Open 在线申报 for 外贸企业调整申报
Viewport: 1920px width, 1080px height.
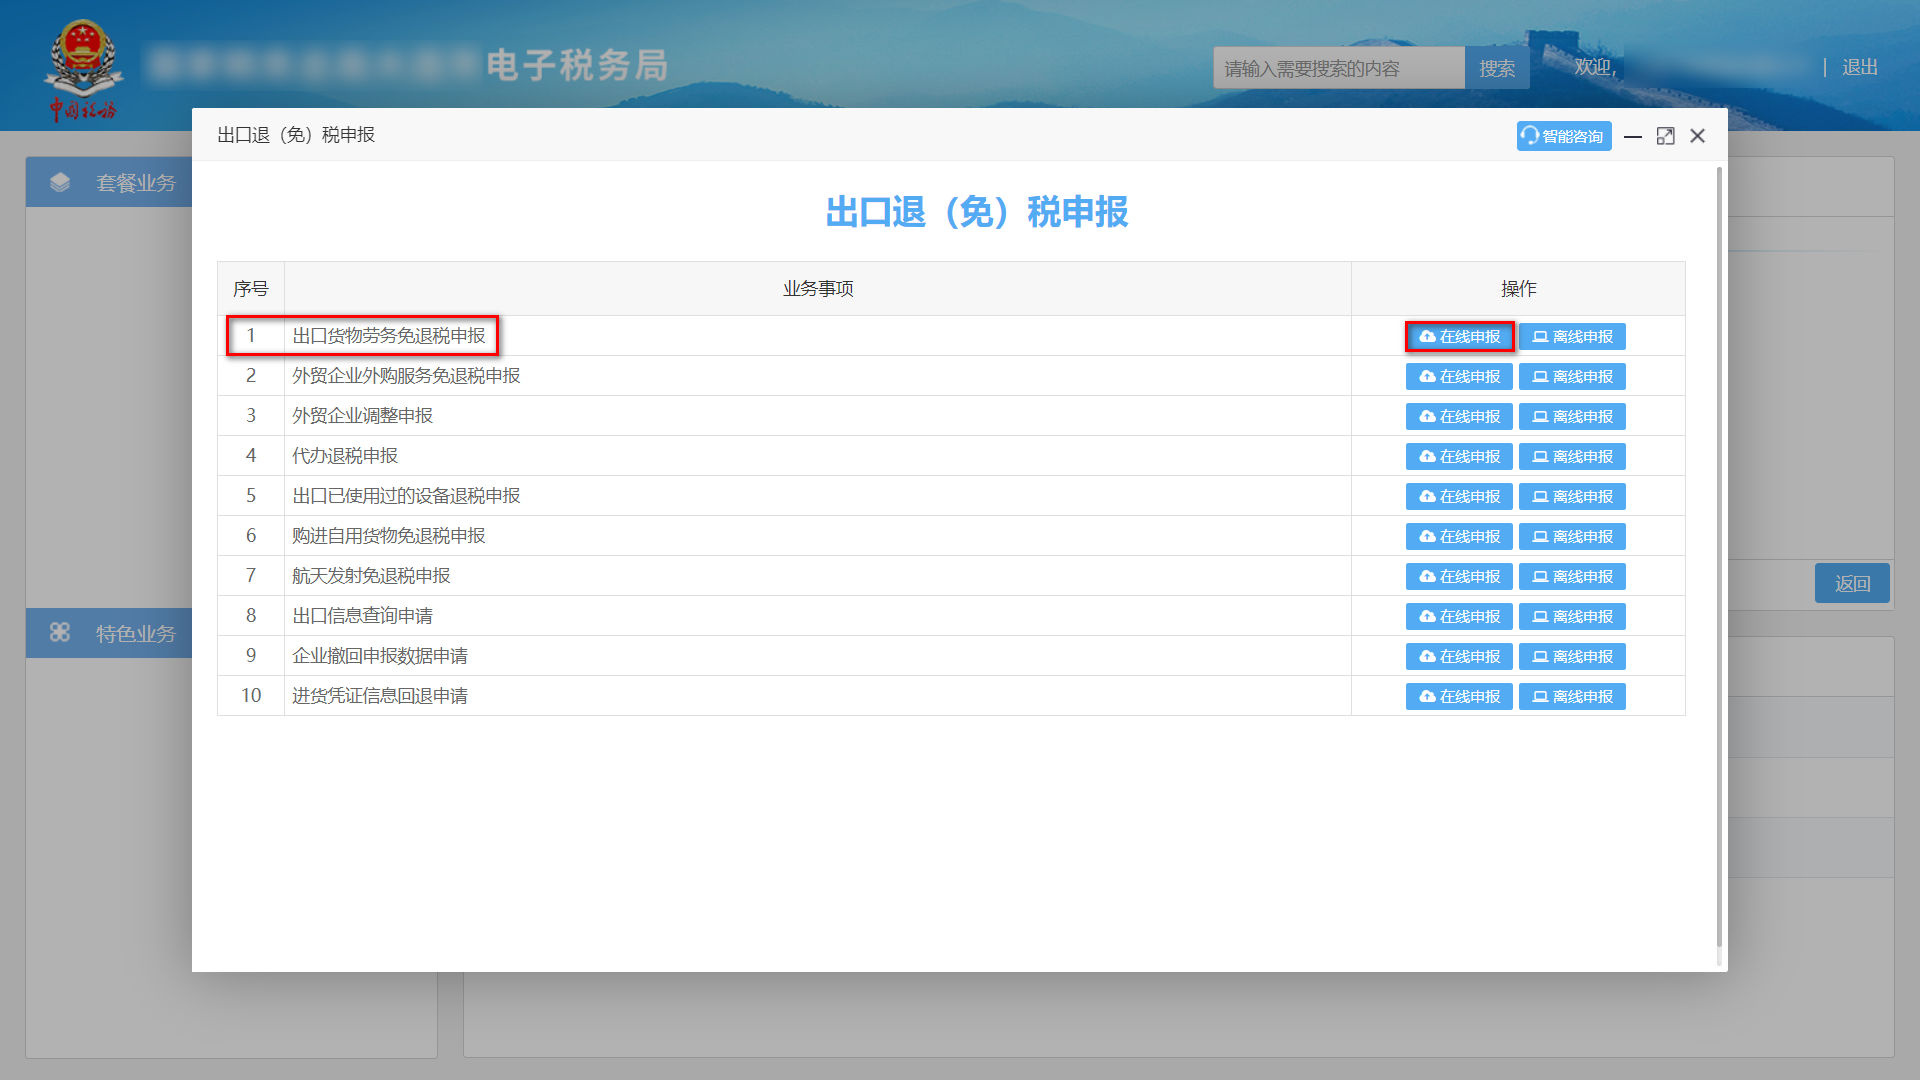(x=1459, y=416)
